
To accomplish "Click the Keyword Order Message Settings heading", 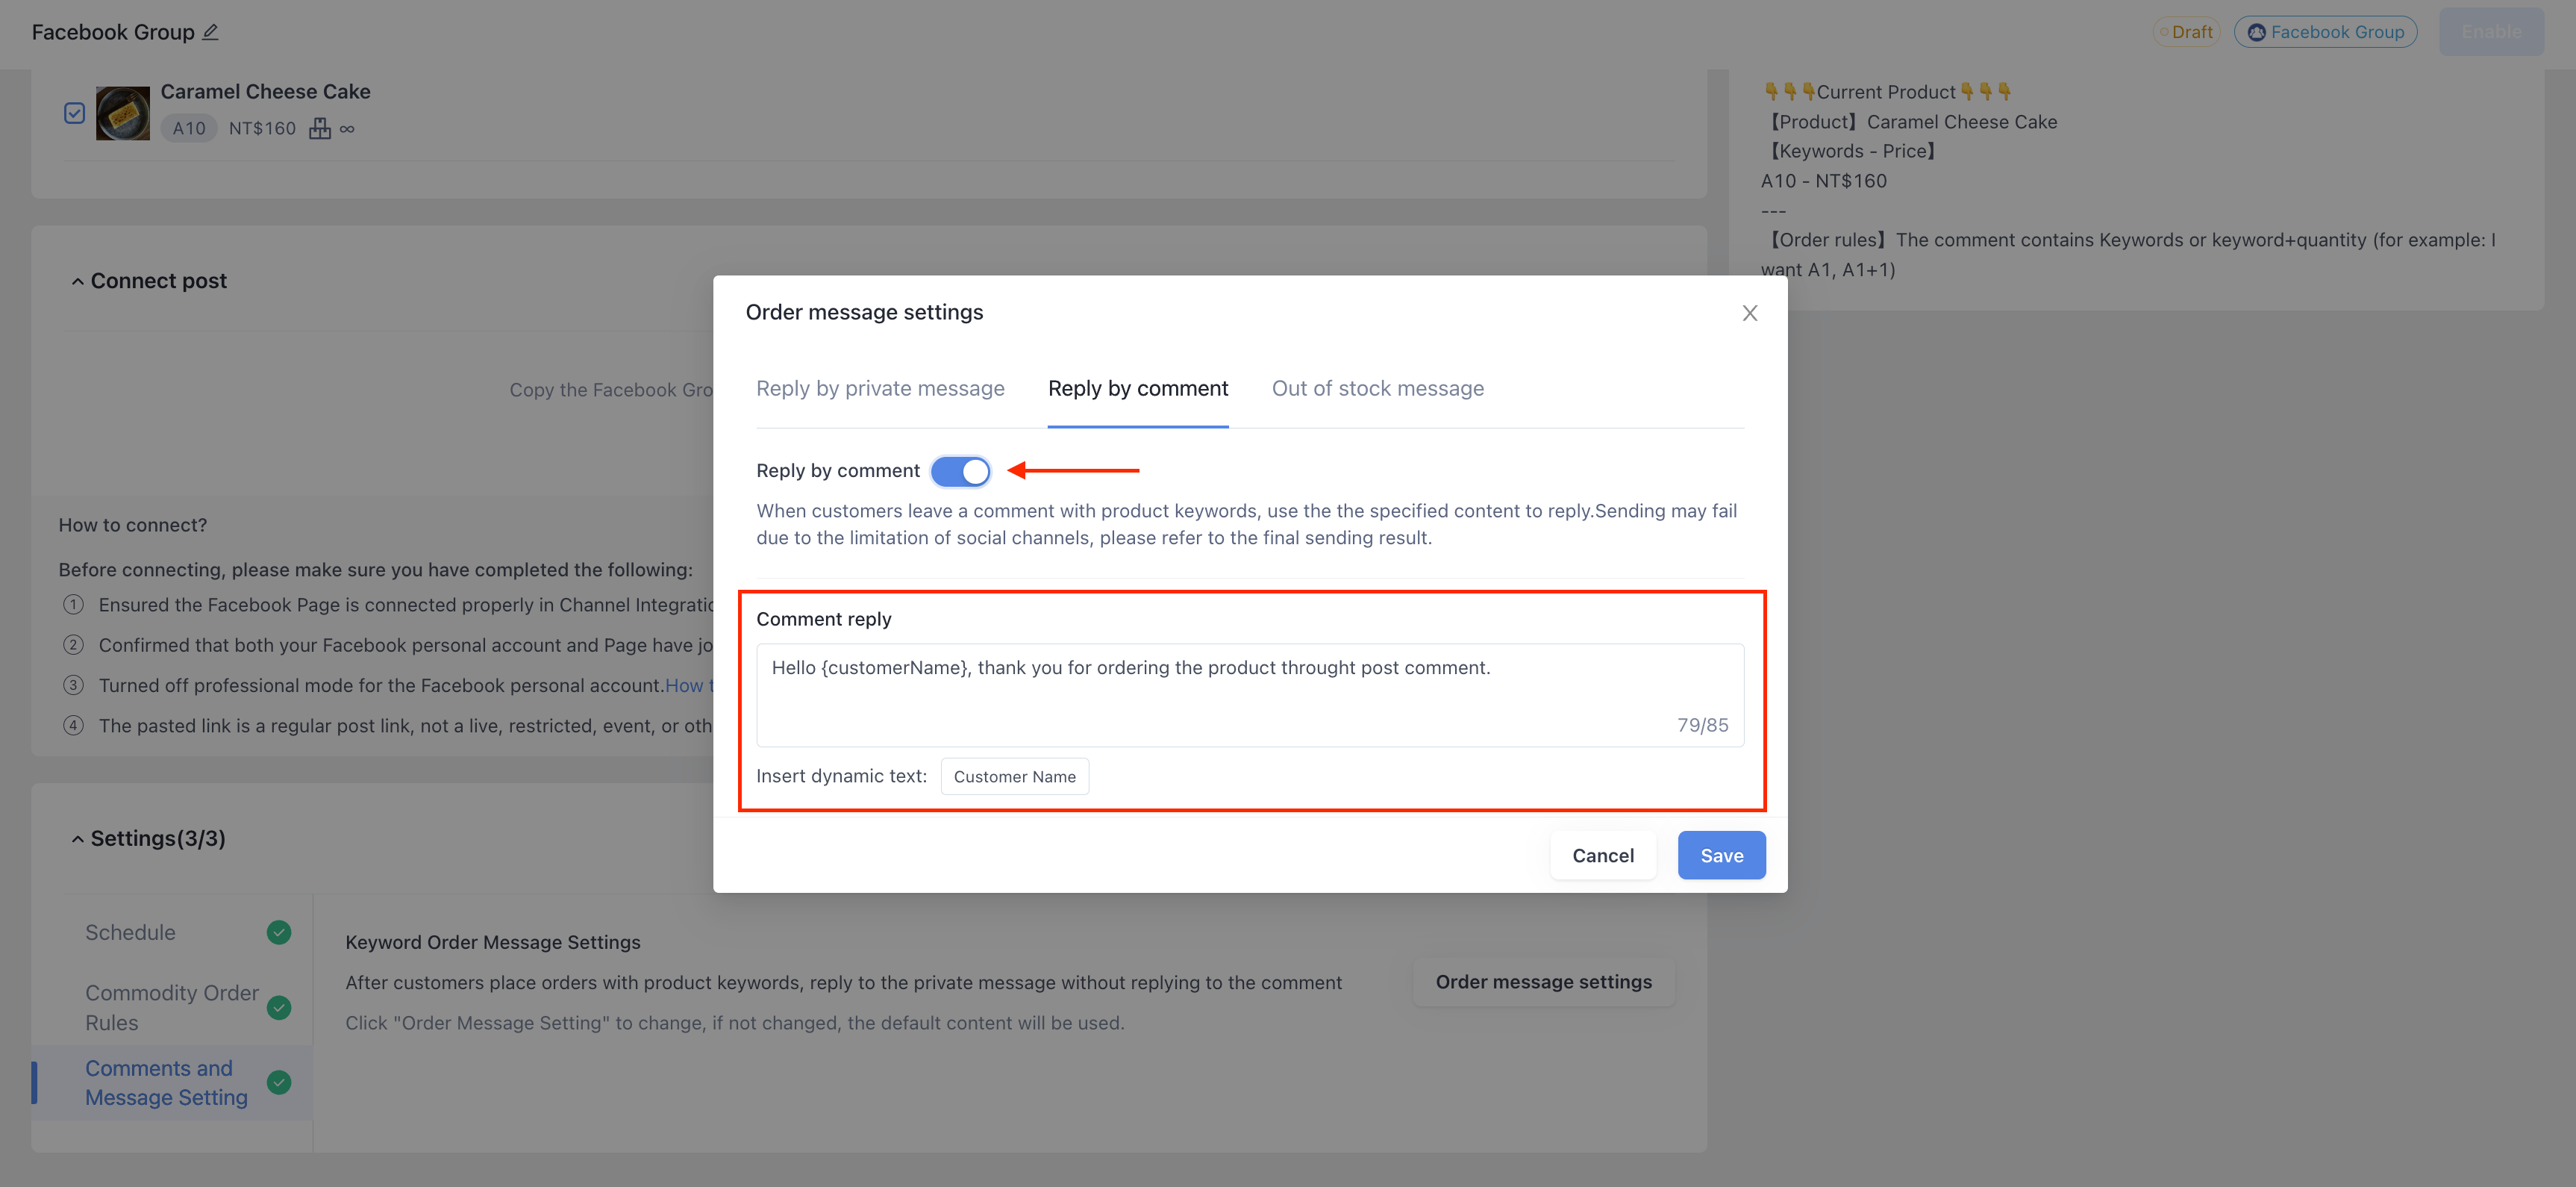I will [x=492, y=942].
